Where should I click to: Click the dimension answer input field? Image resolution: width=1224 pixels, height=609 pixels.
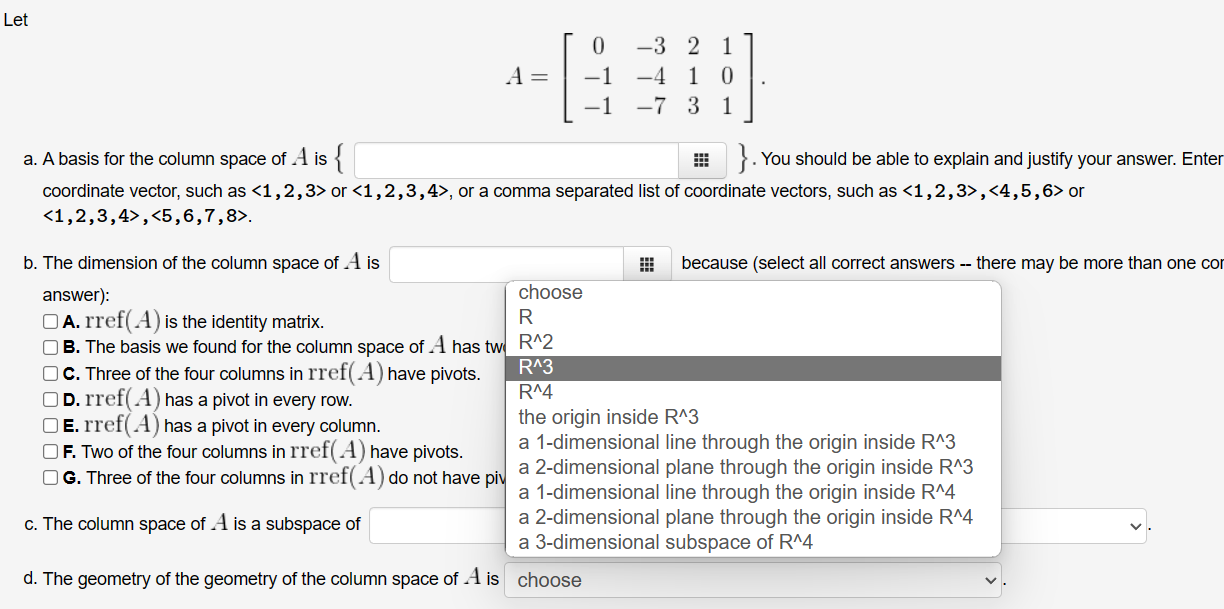[x=500, y=263]
